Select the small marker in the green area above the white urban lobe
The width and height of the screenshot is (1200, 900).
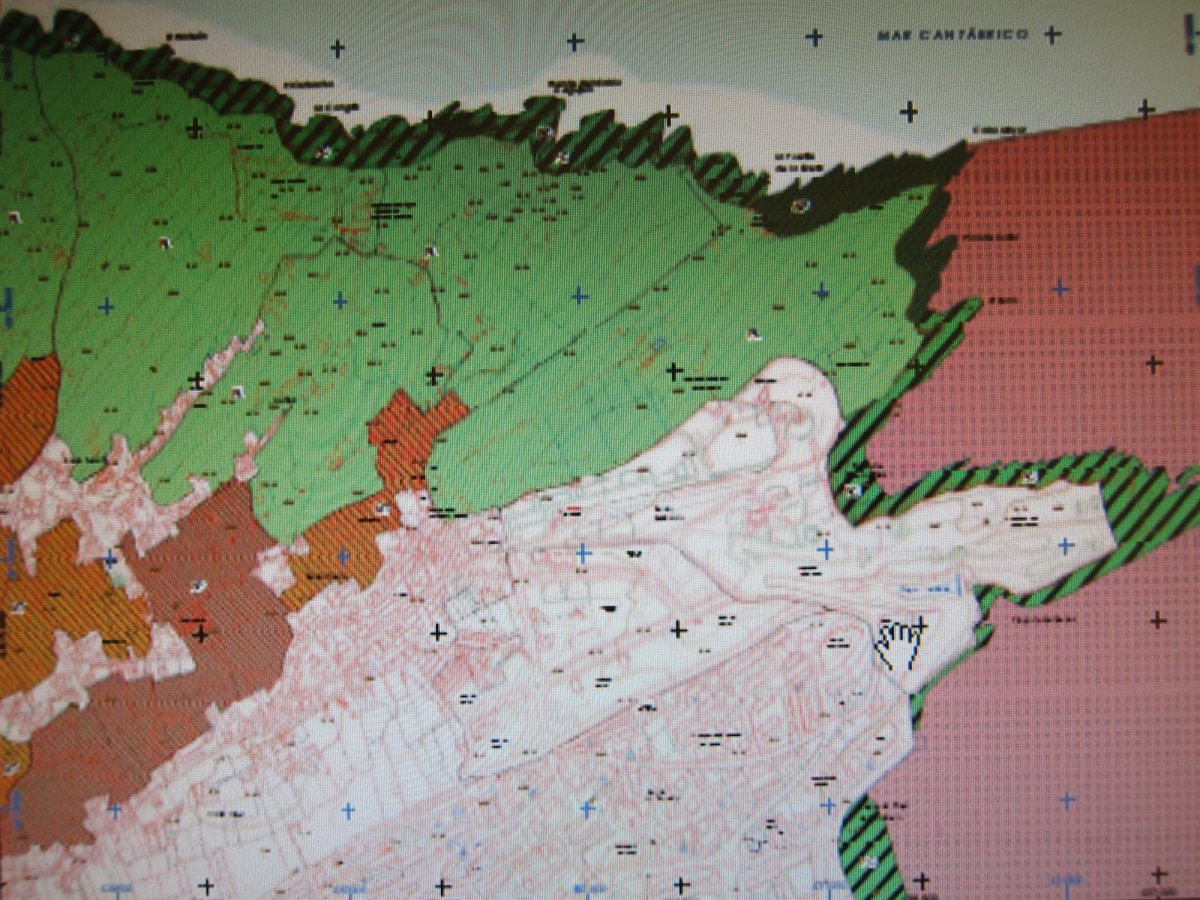pos(752,334)
